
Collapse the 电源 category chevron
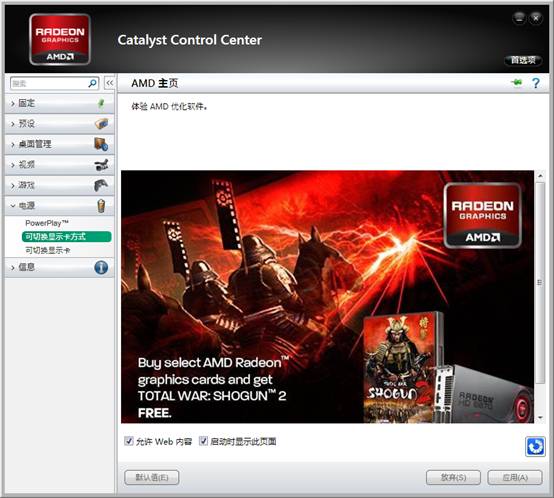pos(13,206)
